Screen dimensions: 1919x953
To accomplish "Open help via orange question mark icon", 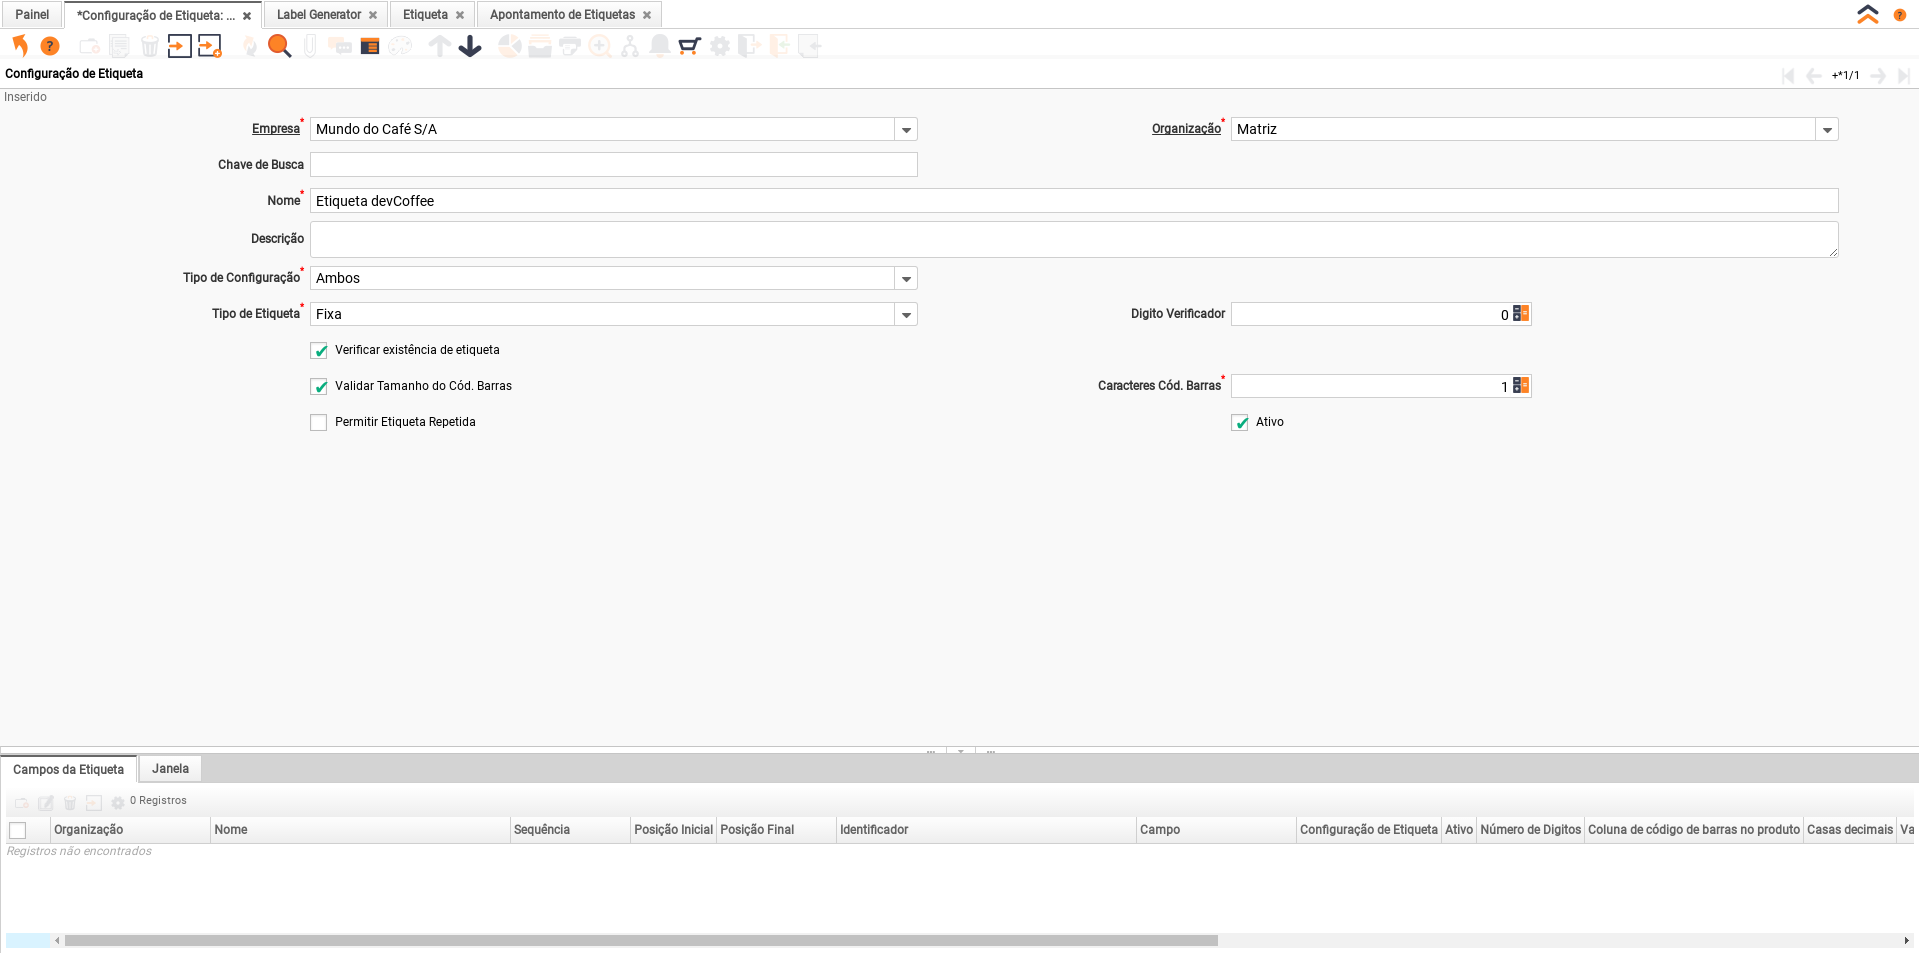I will click(50, 46).
